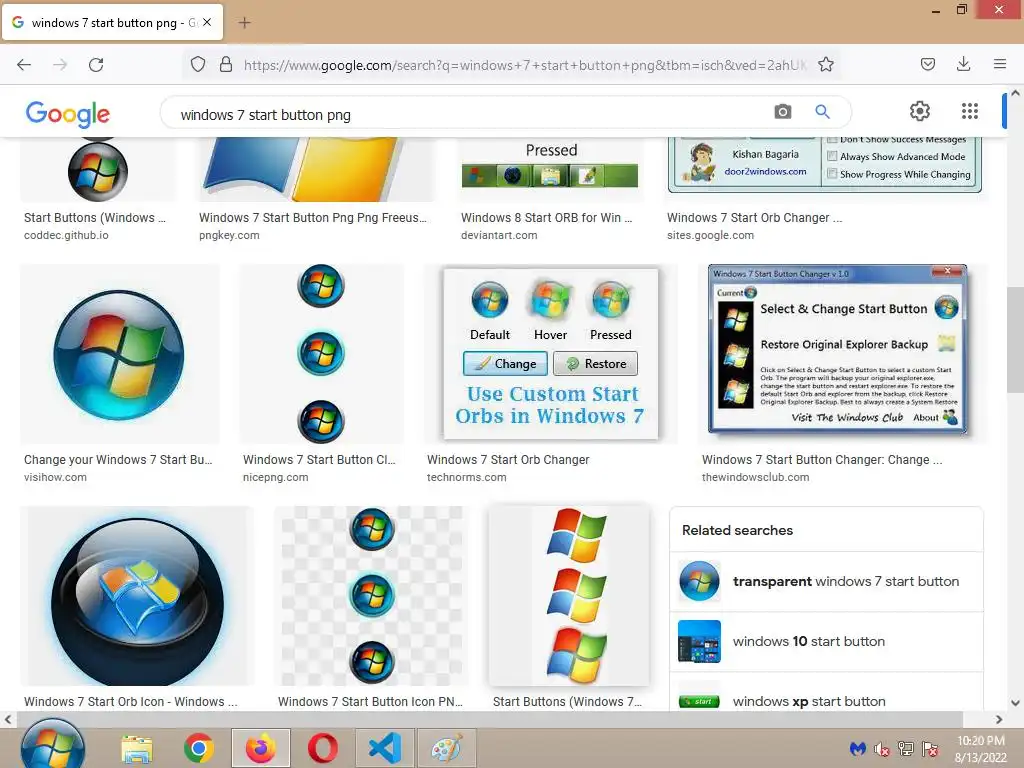The image size is (1024, 768).
Task: Open bottom-row 'Start Buttons (Windows 7...' caption
Action: (568, 701)
